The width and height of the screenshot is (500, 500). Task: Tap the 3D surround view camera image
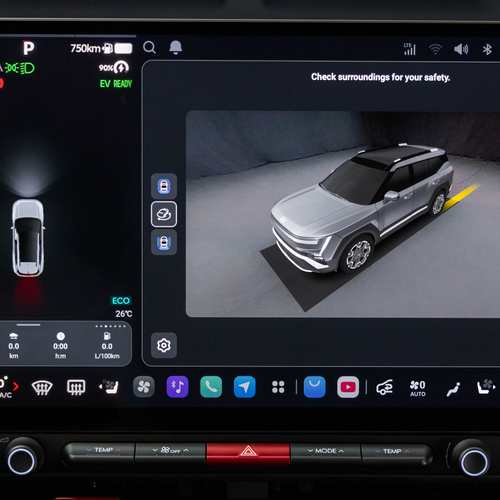[x=343, y=214]
